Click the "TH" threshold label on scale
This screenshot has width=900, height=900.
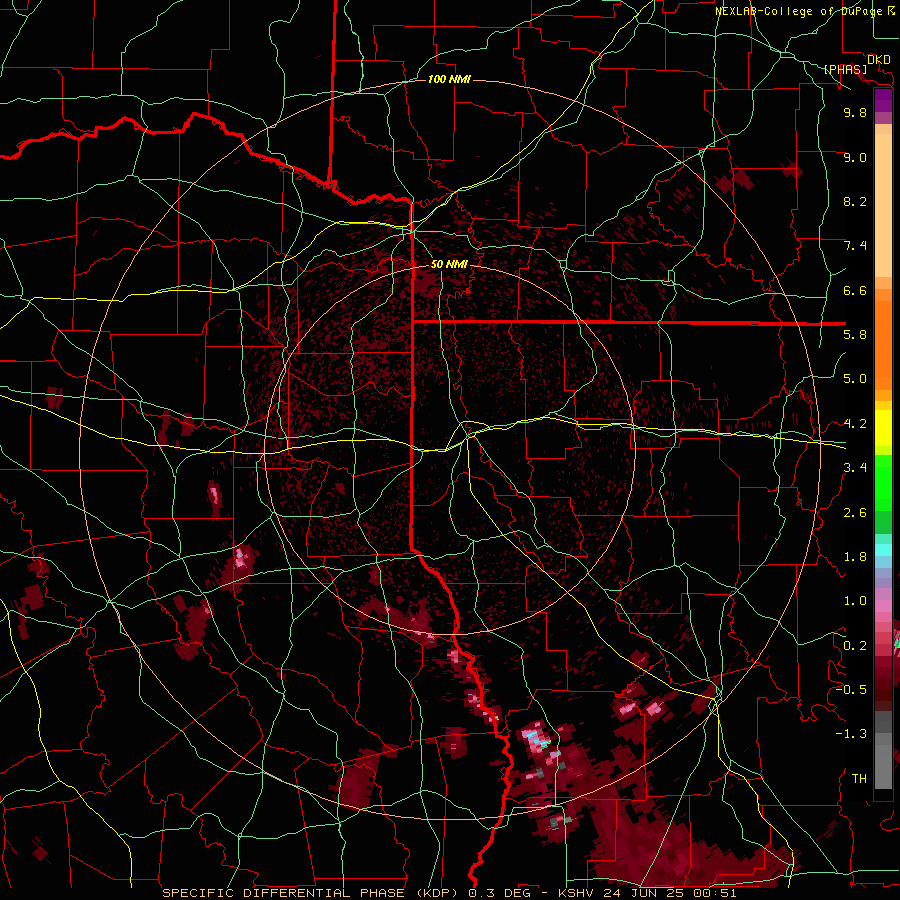[x=859, y=779]
